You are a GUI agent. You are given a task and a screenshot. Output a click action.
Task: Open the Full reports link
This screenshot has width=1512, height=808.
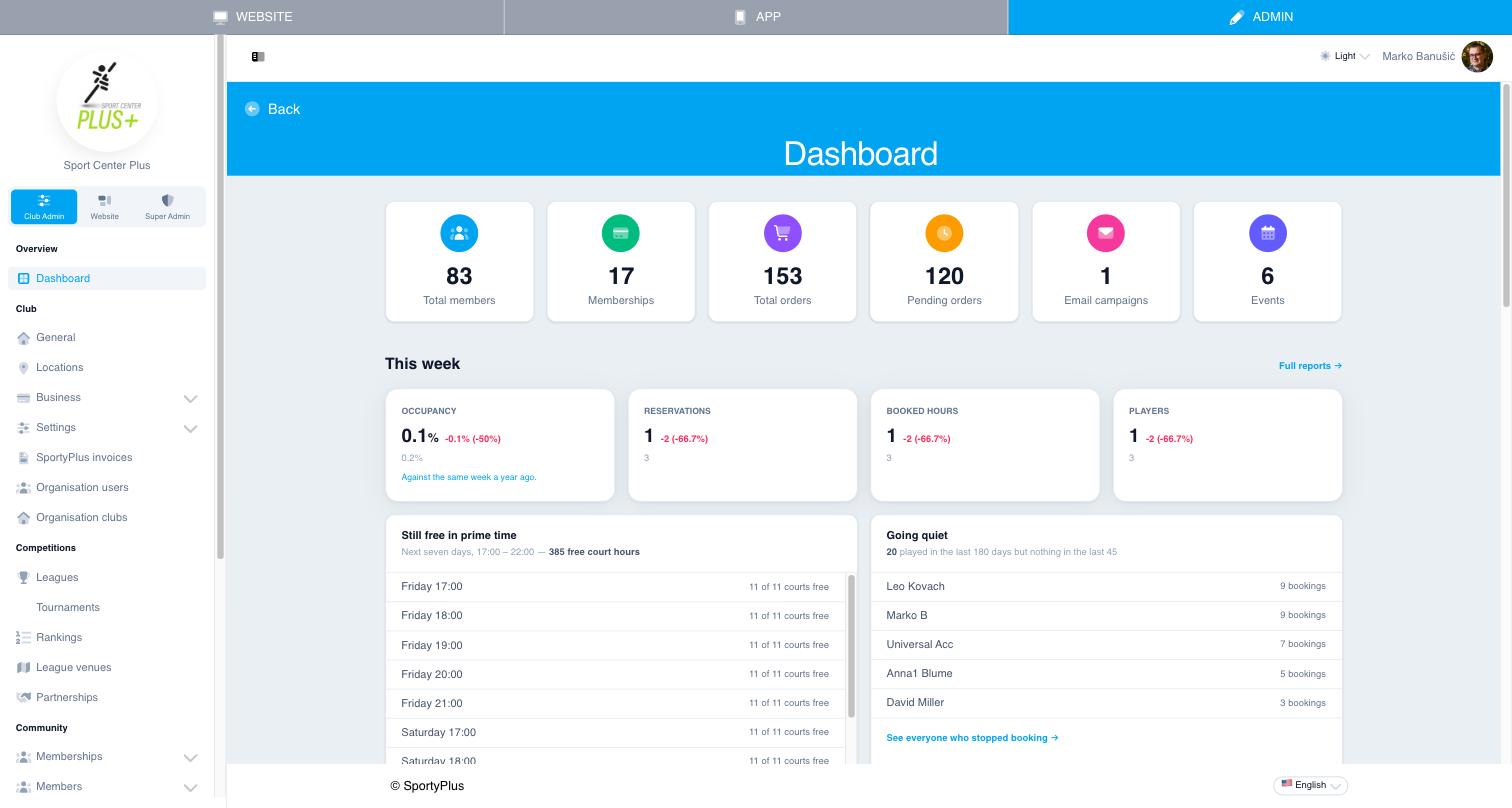tap(1310, 366)
